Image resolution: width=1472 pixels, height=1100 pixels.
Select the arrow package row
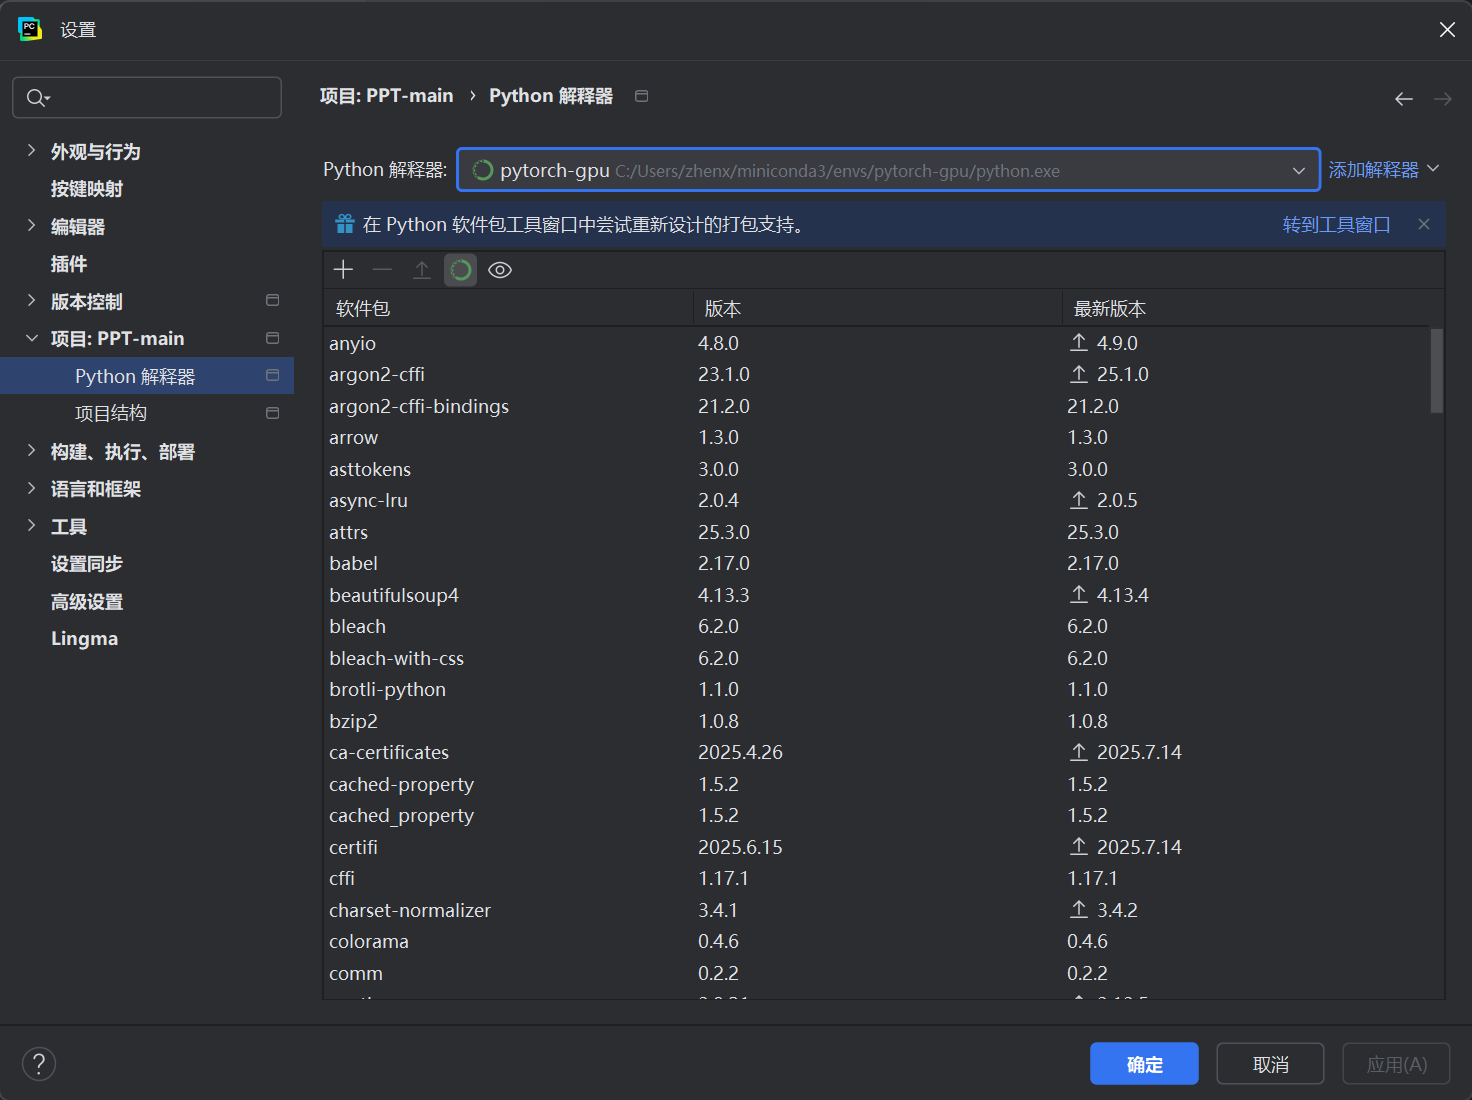[x=877, y=437]
